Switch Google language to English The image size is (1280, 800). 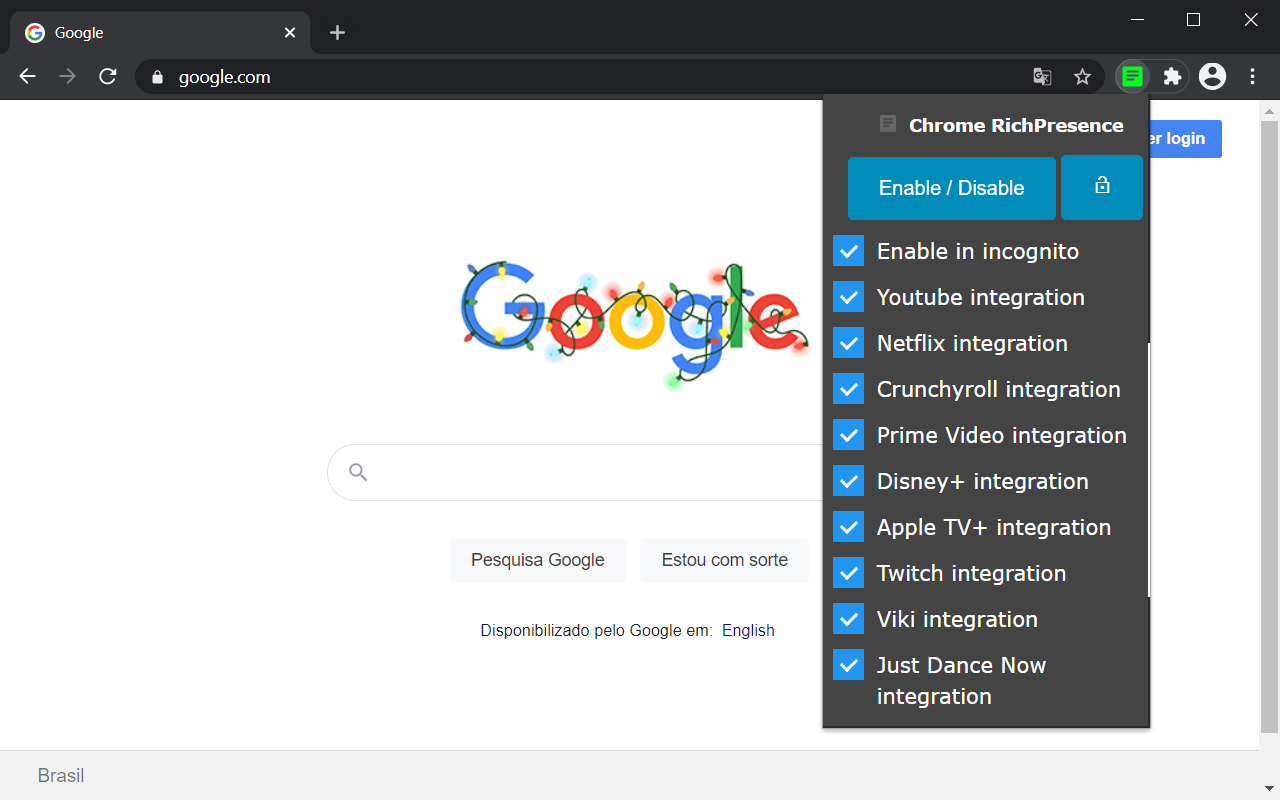tap(748, 630)
